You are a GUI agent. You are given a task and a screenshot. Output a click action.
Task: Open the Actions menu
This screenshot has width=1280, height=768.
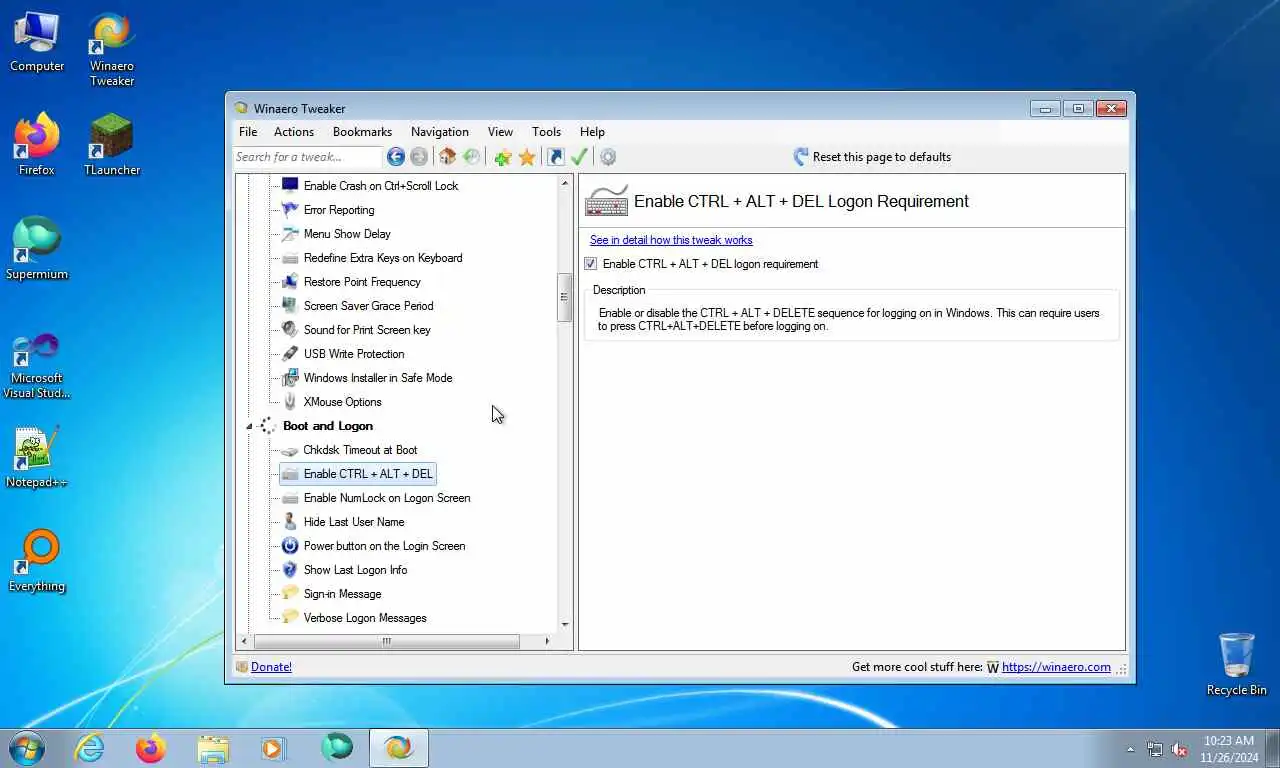pyautogui.click(x=294, y=132)
